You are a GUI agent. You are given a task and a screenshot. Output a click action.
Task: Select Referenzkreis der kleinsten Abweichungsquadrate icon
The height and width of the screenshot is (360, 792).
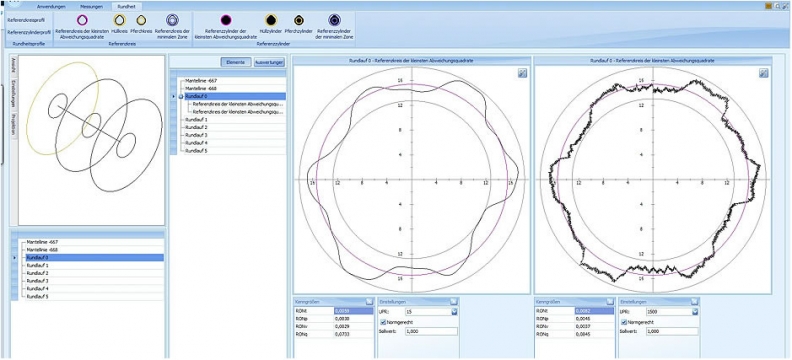click(82, 20)
